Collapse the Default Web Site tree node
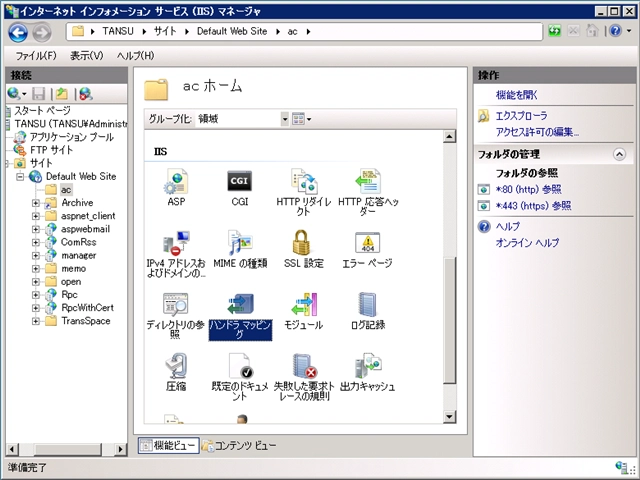Viewport: 640px width, 480px height. 20,177
